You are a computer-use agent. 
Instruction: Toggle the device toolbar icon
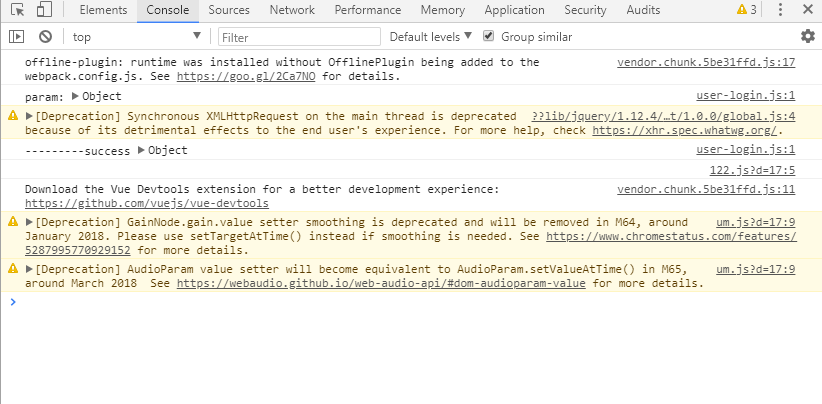coord(44,10)
